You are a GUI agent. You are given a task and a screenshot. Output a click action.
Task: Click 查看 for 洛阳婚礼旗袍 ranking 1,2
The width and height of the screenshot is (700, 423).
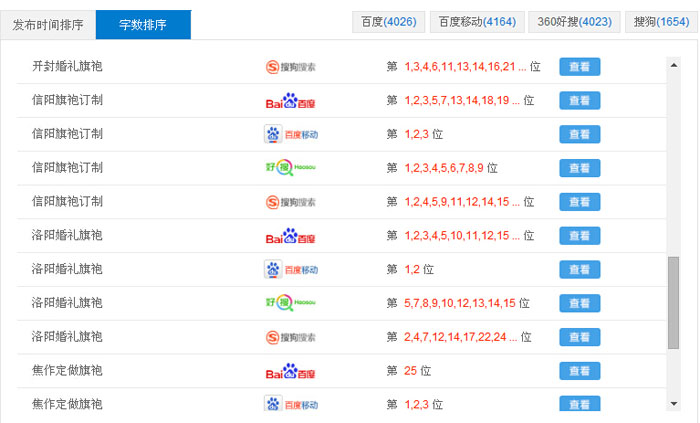(x=579, y=270)
